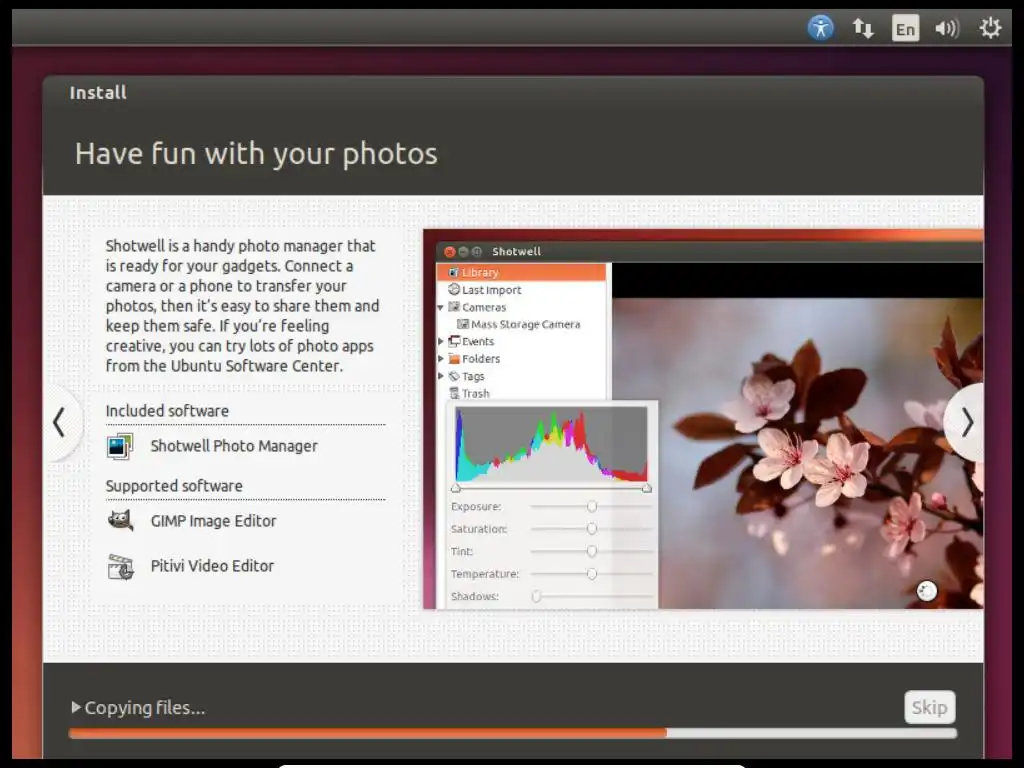Select Pitivi Video Editor text

point(212,566)
